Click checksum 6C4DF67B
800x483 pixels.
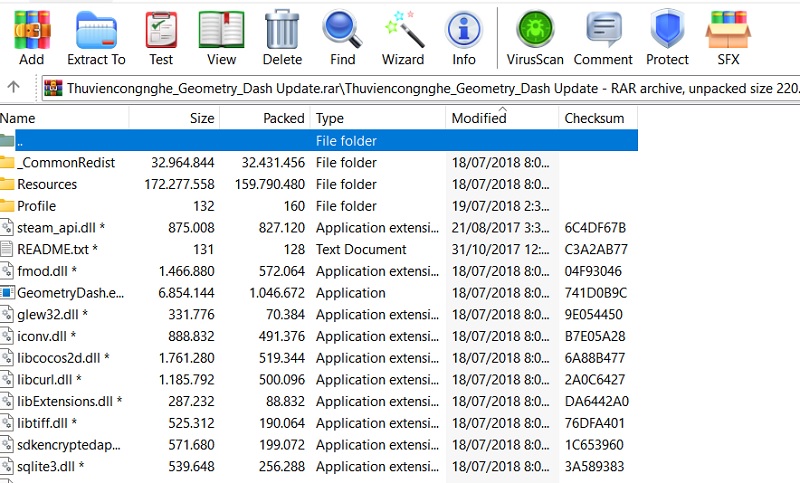coord(595,227)
